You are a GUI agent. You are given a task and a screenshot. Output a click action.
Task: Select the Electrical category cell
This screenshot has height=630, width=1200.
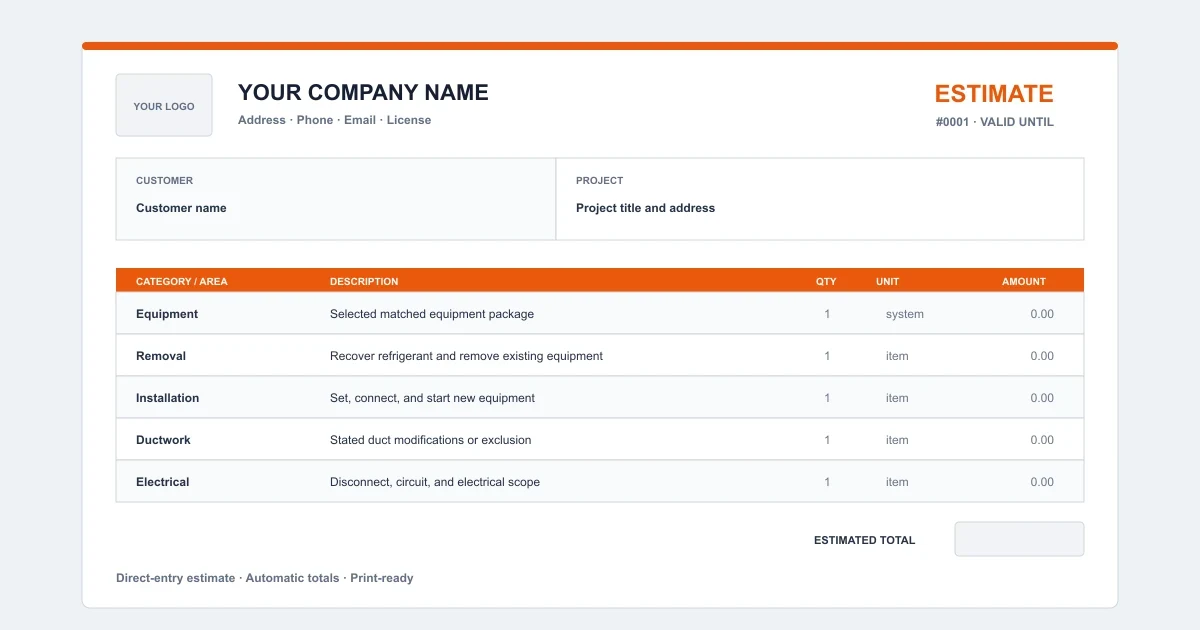click(x=163, y=482)
